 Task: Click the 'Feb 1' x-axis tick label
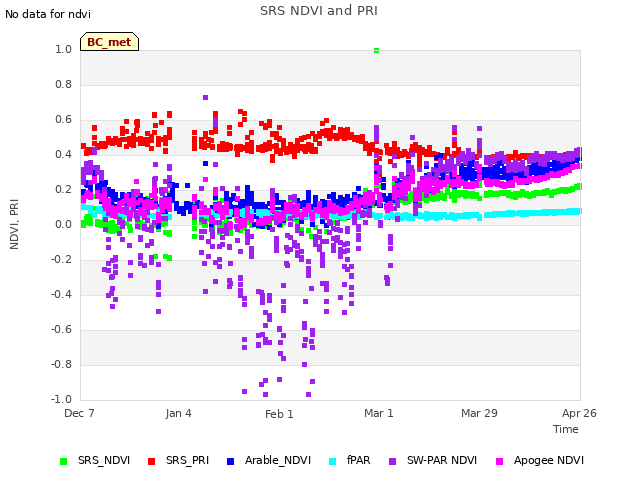(x=279, y=414)
